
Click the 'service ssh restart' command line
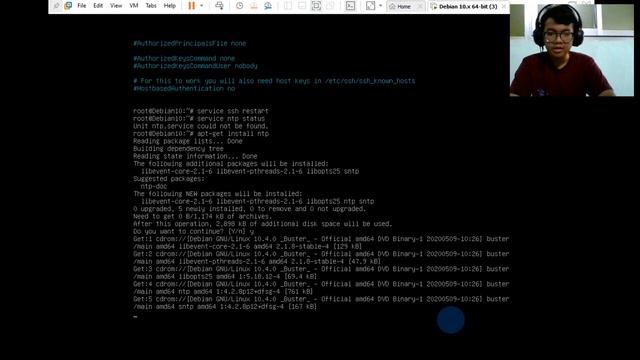pos(201,111)
